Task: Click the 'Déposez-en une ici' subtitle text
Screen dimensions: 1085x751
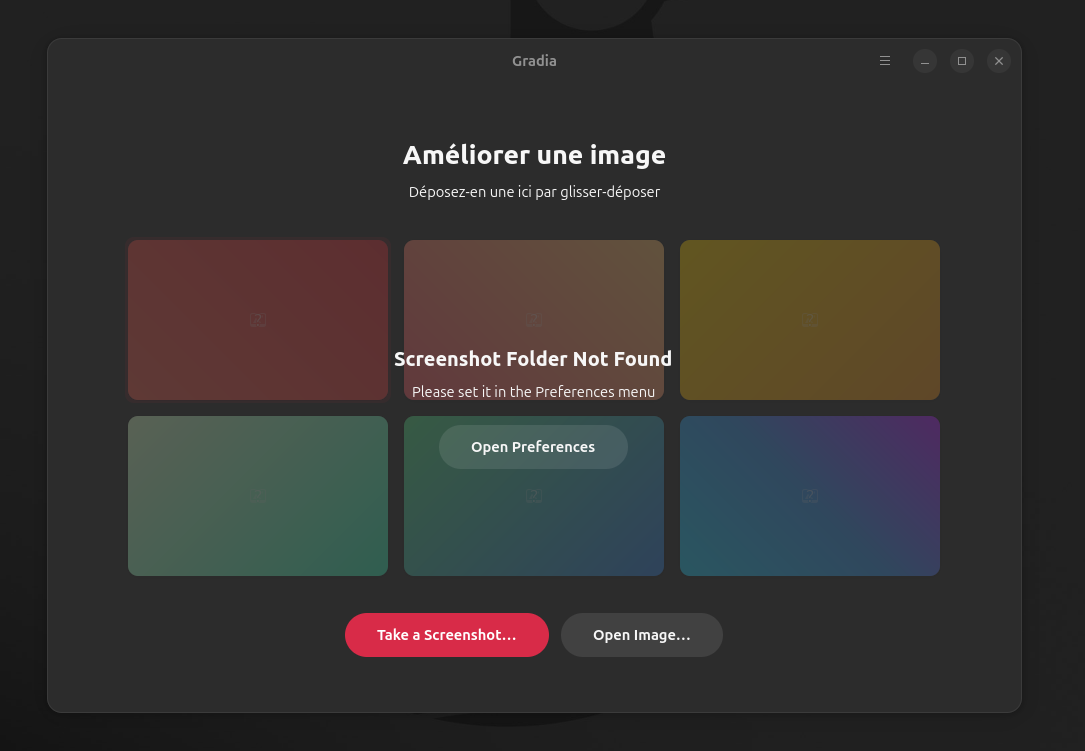Action: click(x=534, y=192)
